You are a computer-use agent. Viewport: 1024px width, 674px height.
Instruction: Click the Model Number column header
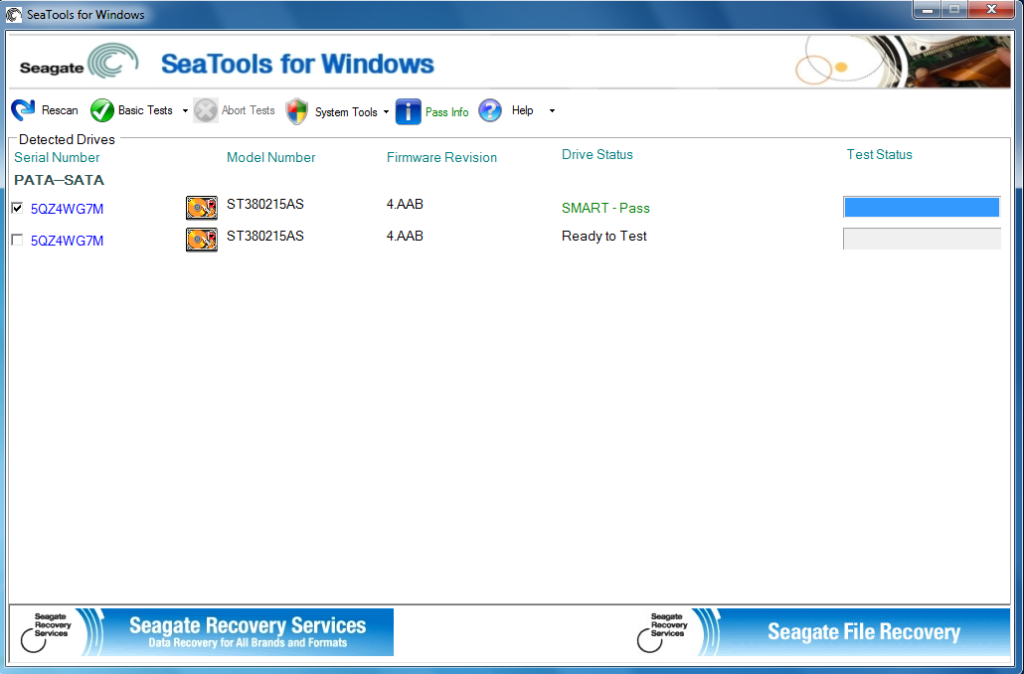271,157
